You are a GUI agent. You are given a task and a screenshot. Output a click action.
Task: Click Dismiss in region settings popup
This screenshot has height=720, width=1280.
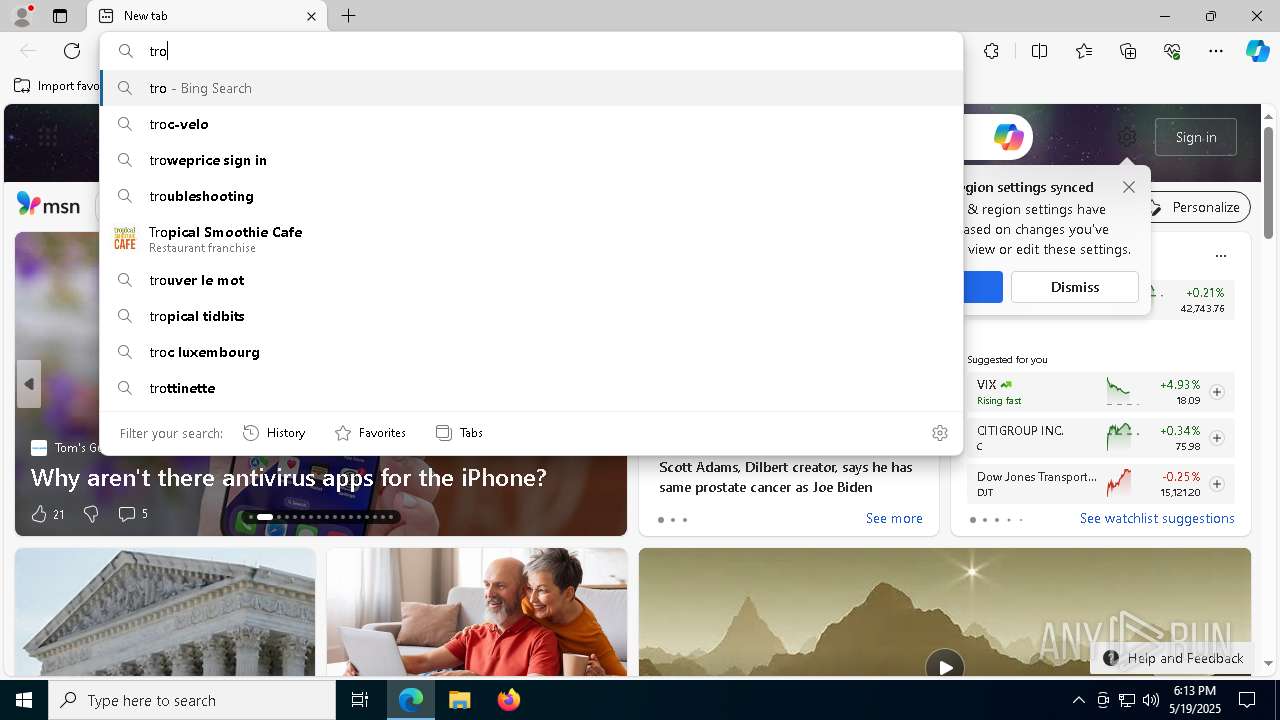click(x=1075, y=287)
